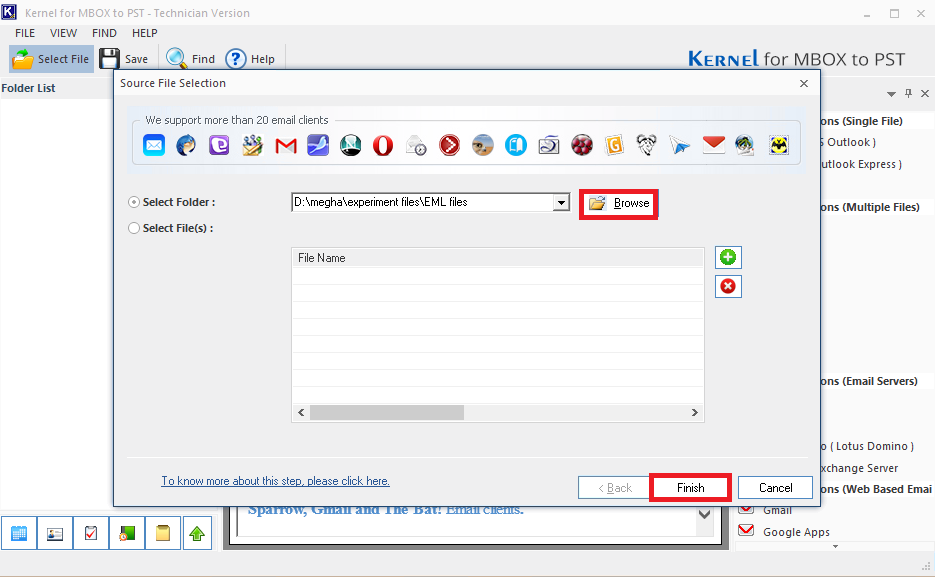Image resolution: width=935 pixels, height=577 pixels.
Task: Select Google Apps in right panel
Action: point(796,532)
